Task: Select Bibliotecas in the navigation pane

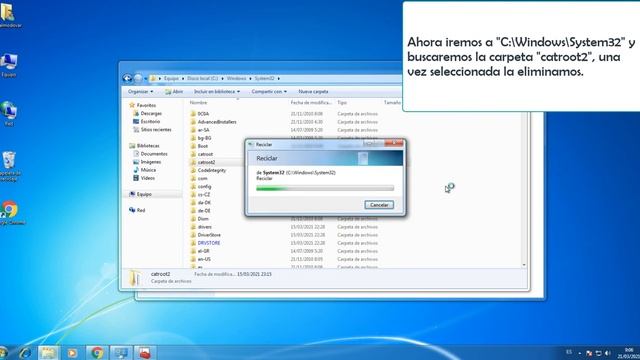Action: [x=144, y=146]
